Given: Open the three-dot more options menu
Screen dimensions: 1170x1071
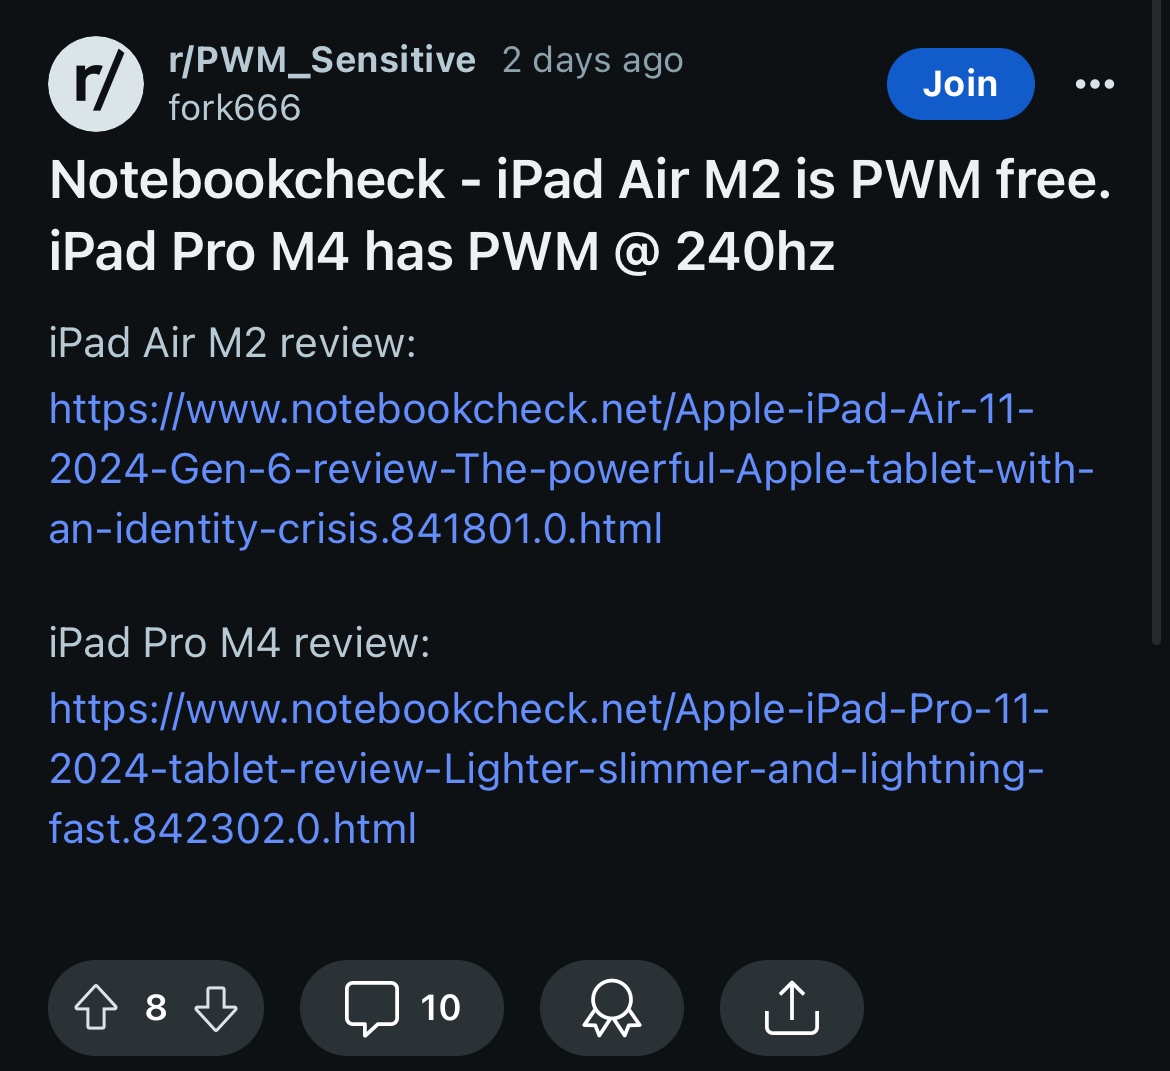Looking at the screenshot, I should coord(1094,84).
